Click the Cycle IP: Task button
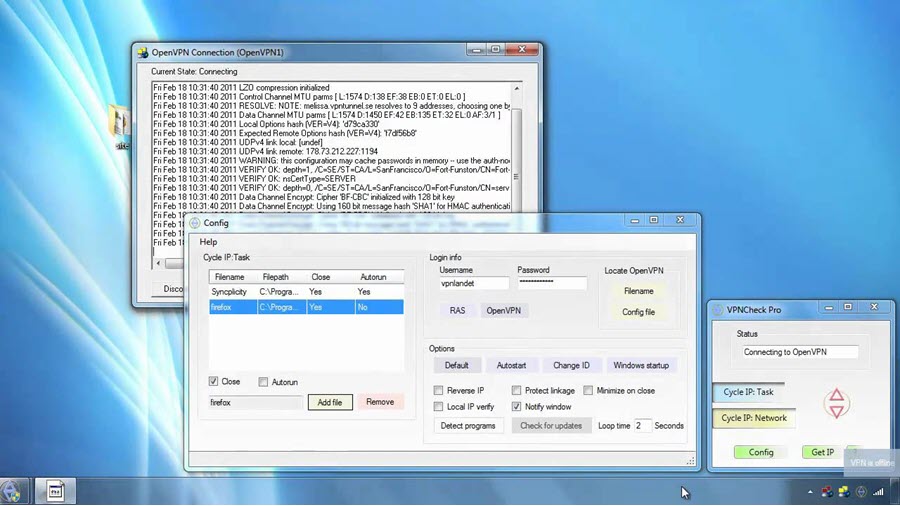900x506 pixels. 748,392
